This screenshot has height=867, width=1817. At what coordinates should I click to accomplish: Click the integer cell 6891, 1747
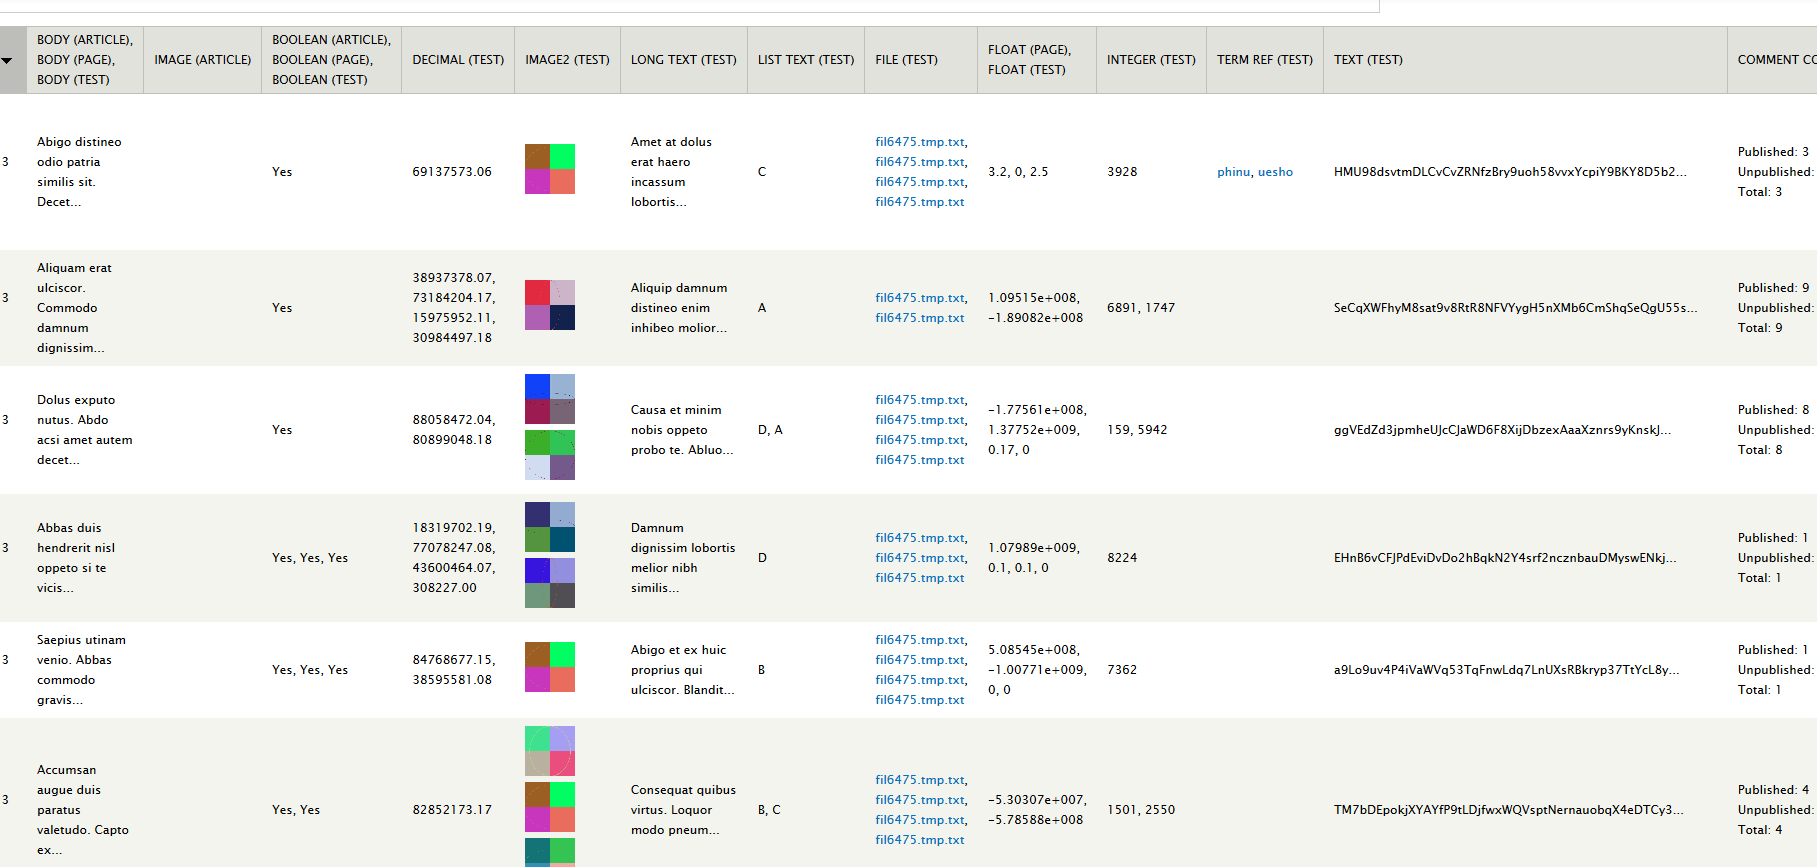[1141, 308]
